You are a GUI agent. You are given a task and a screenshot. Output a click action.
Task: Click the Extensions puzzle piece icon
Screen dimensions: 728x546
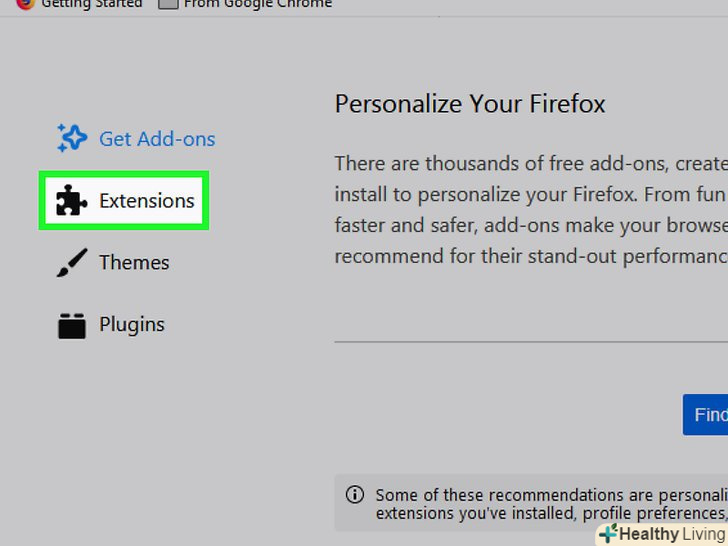71,201
